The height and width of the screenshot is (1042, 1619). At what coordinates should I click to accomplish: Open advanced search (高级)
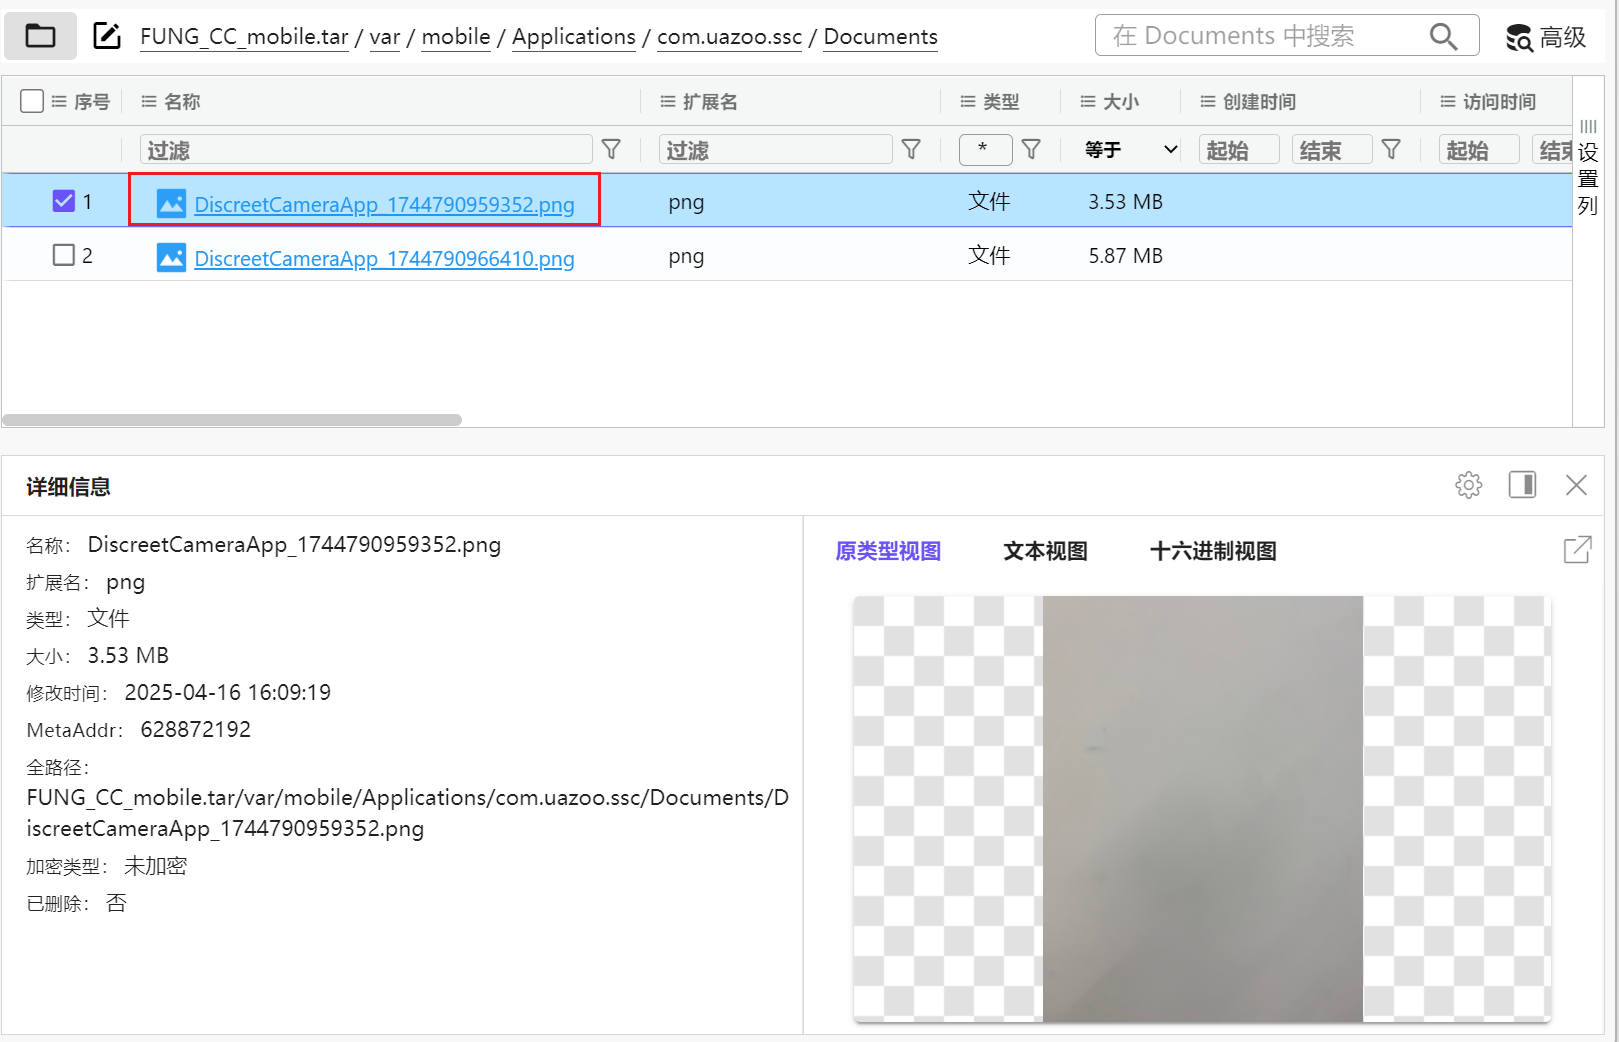(x=1546, y=38)
